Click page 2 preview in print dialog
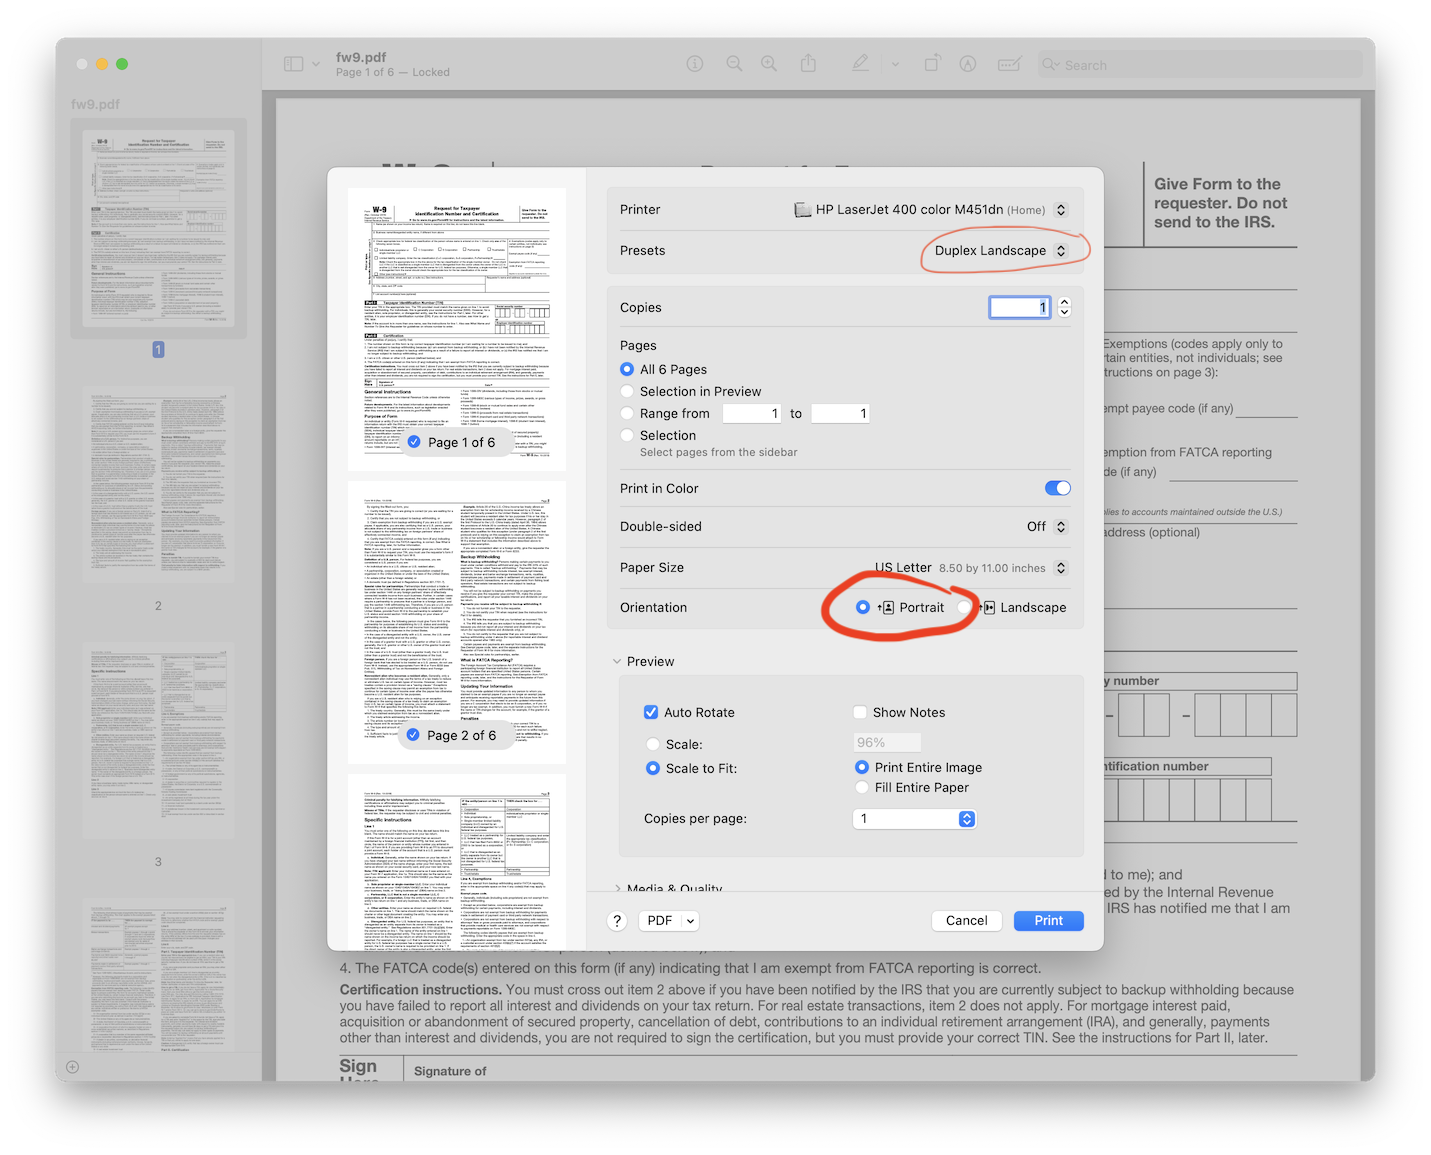The image size is (1431, 1155). tap(457, 622)
